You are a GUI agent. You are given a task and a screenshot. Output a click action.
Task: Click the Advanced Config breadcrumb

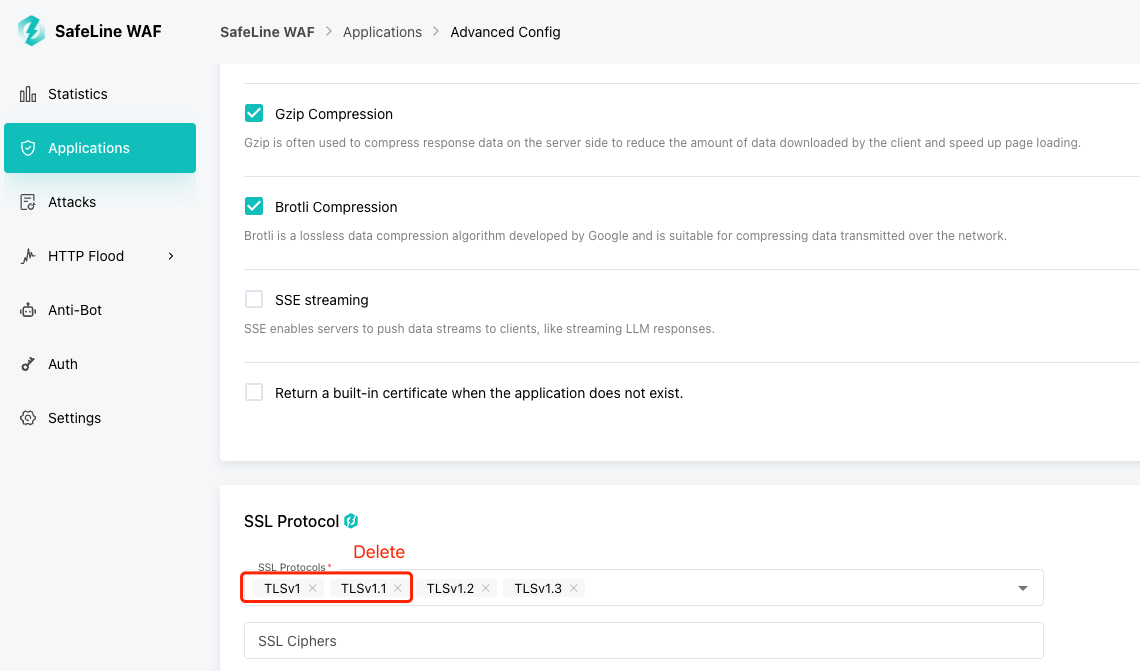[x=505, y=32]
